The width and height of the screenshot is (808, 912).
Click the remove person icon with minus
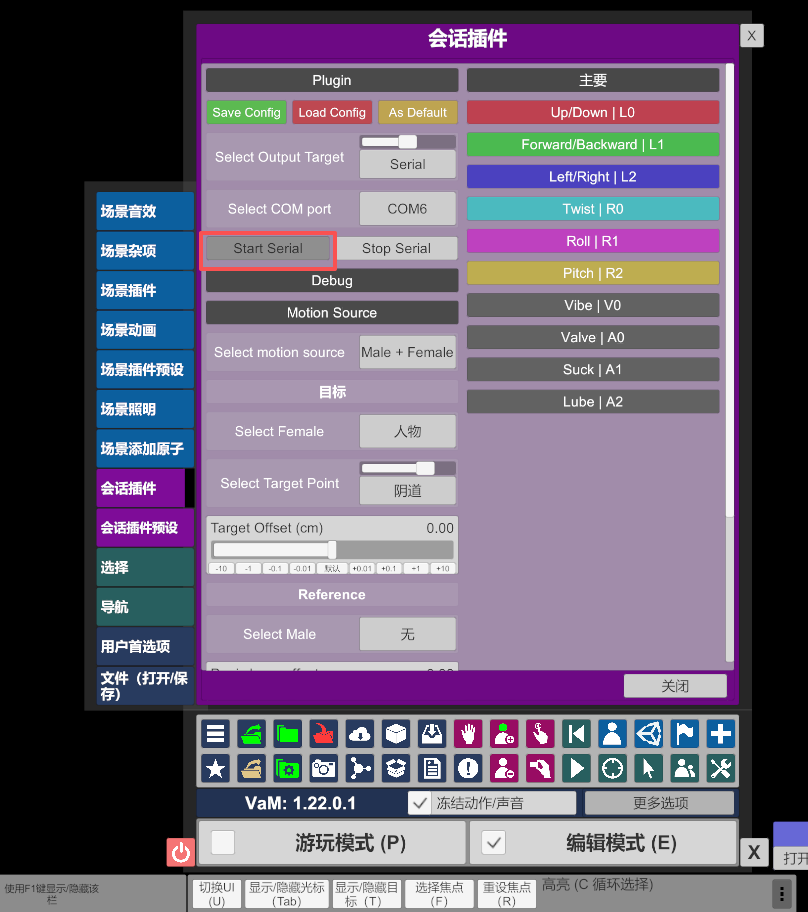tap(504, 768)
